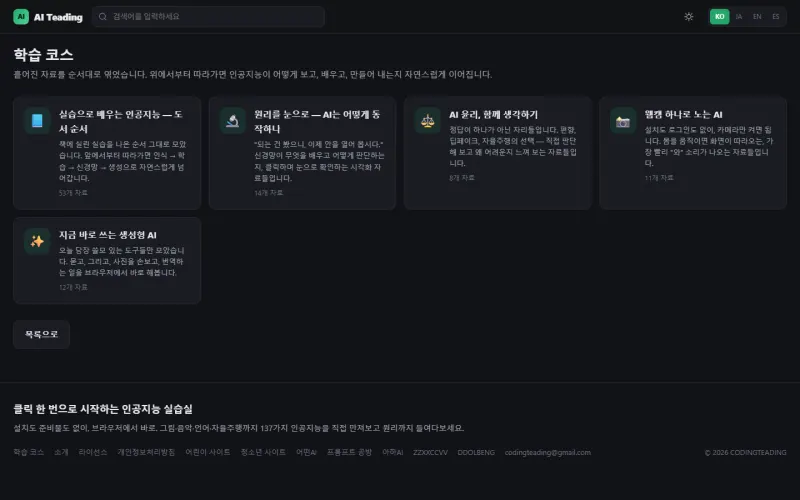Open the 실습으로 배우는 인공지능 course card

(107, 153)
